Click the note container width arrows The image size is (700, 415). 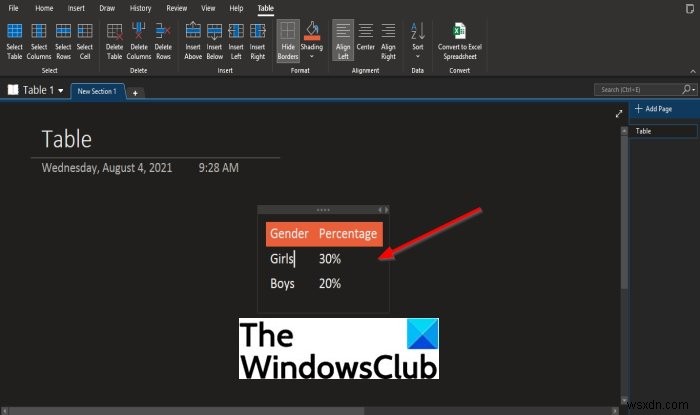(383, 210)
